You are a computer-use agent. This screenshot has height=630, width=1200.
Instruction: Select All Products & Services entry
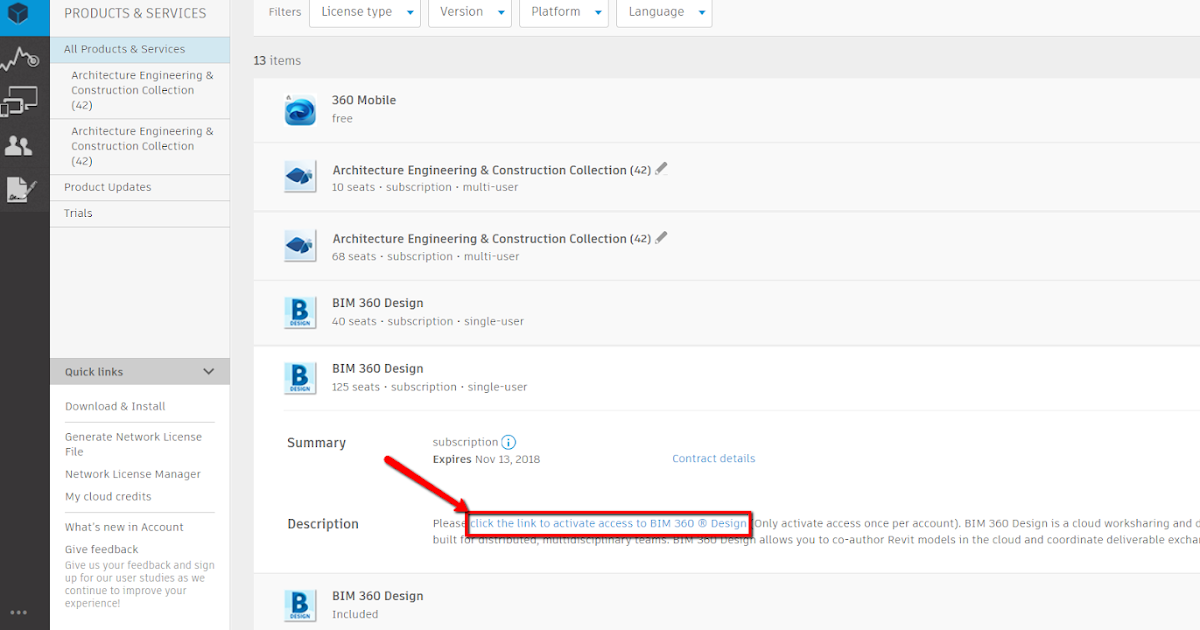[123, 48]
